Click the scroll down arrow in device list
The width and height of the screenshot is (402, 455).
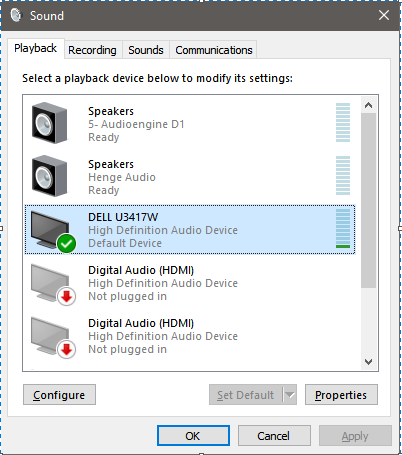pyautogui.click(x=368, y=362)
